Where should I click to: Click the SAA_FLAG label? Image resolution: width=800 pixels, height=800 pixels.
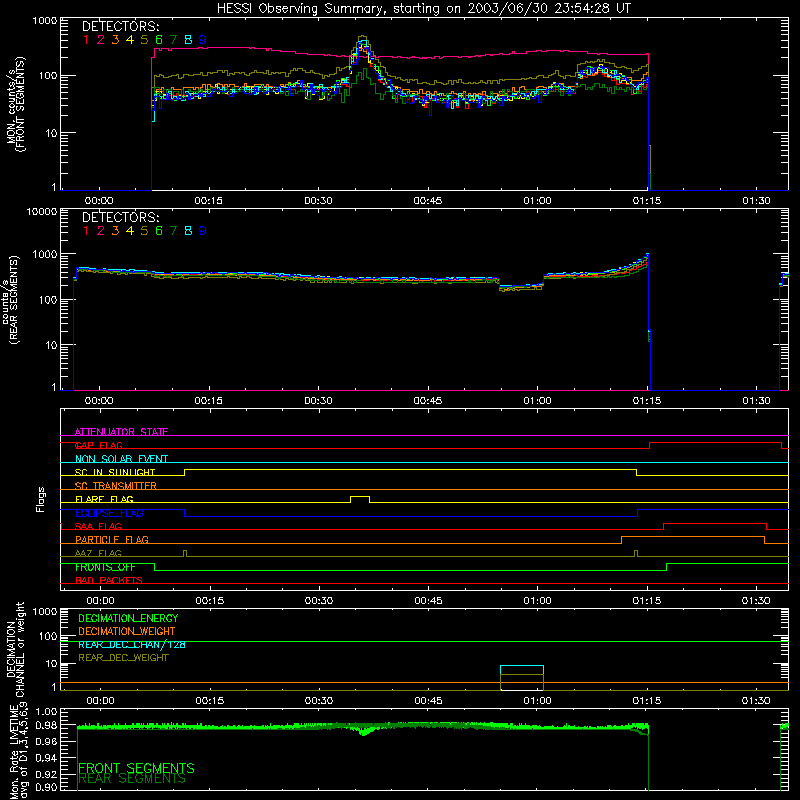98,526
